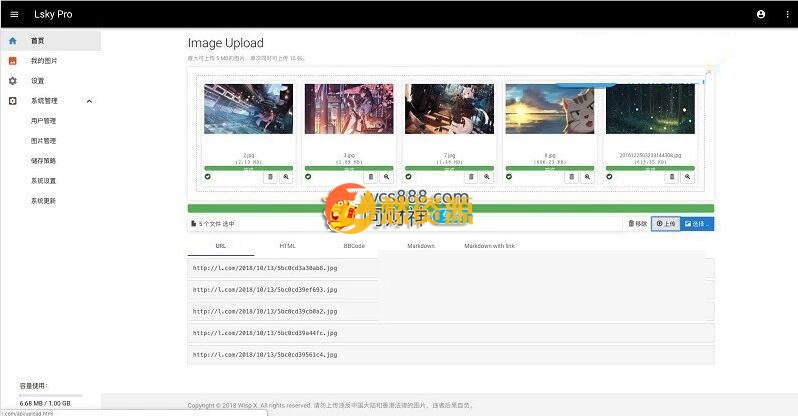Screen dimensions: 798x416
Task: Click the green success check under 20161225 file
Action: coord(609,177)
